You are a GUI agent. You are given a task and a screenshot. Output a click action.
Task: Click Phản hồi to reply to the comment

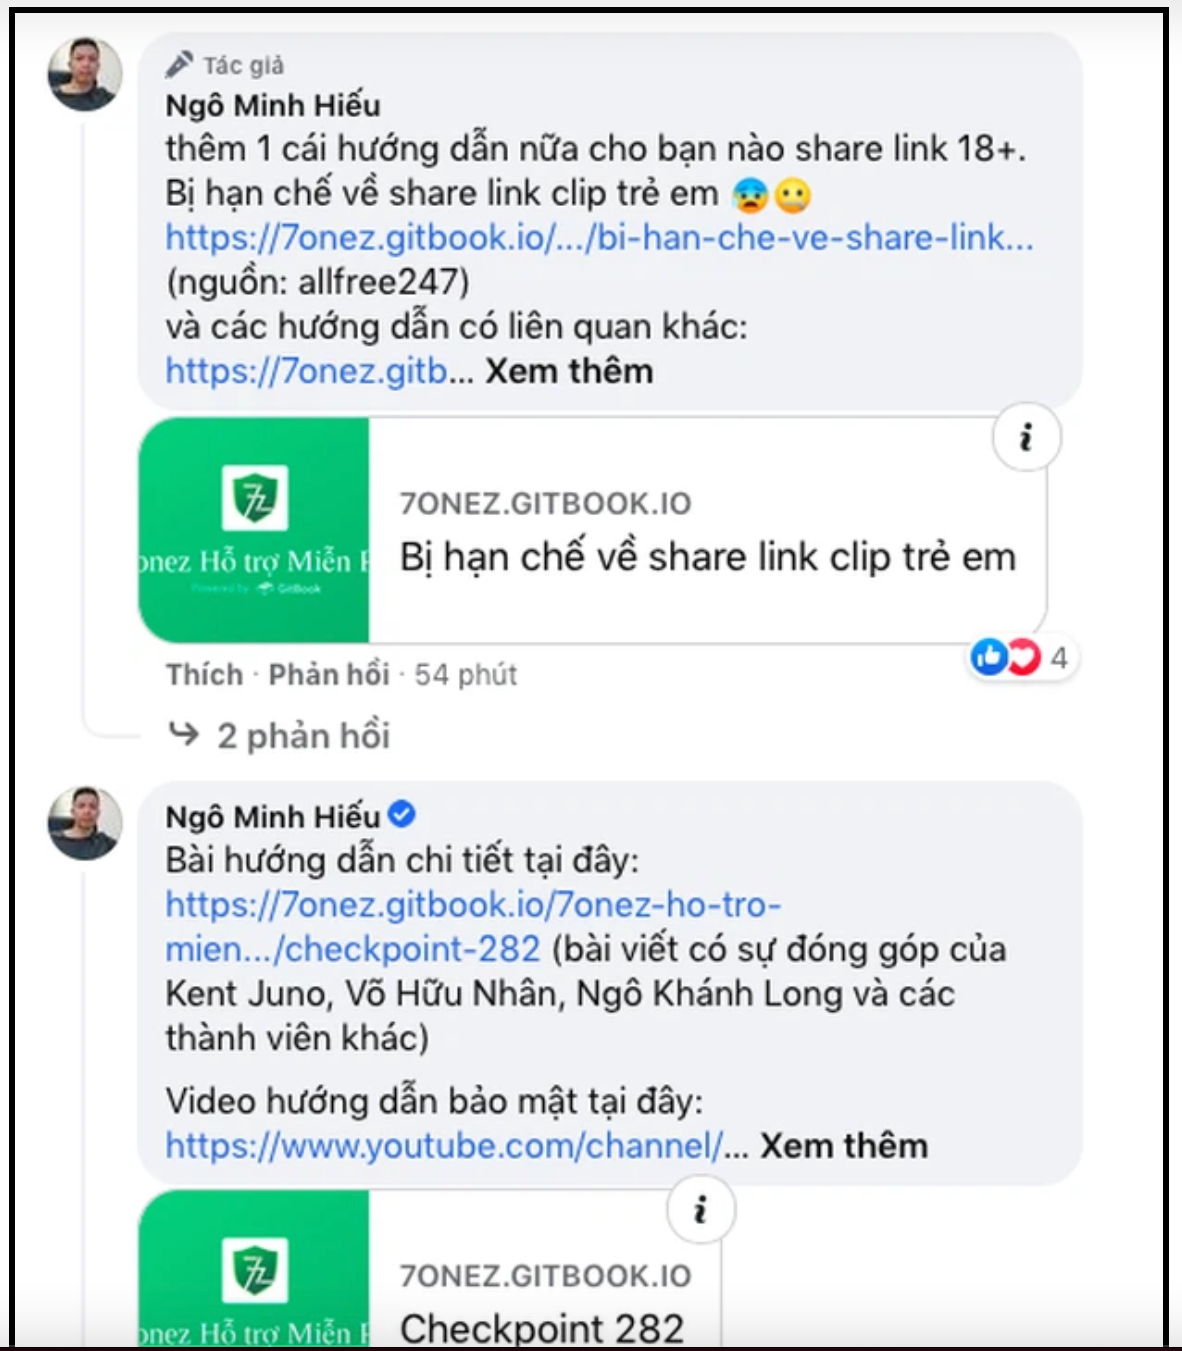(x=329, y=673)
